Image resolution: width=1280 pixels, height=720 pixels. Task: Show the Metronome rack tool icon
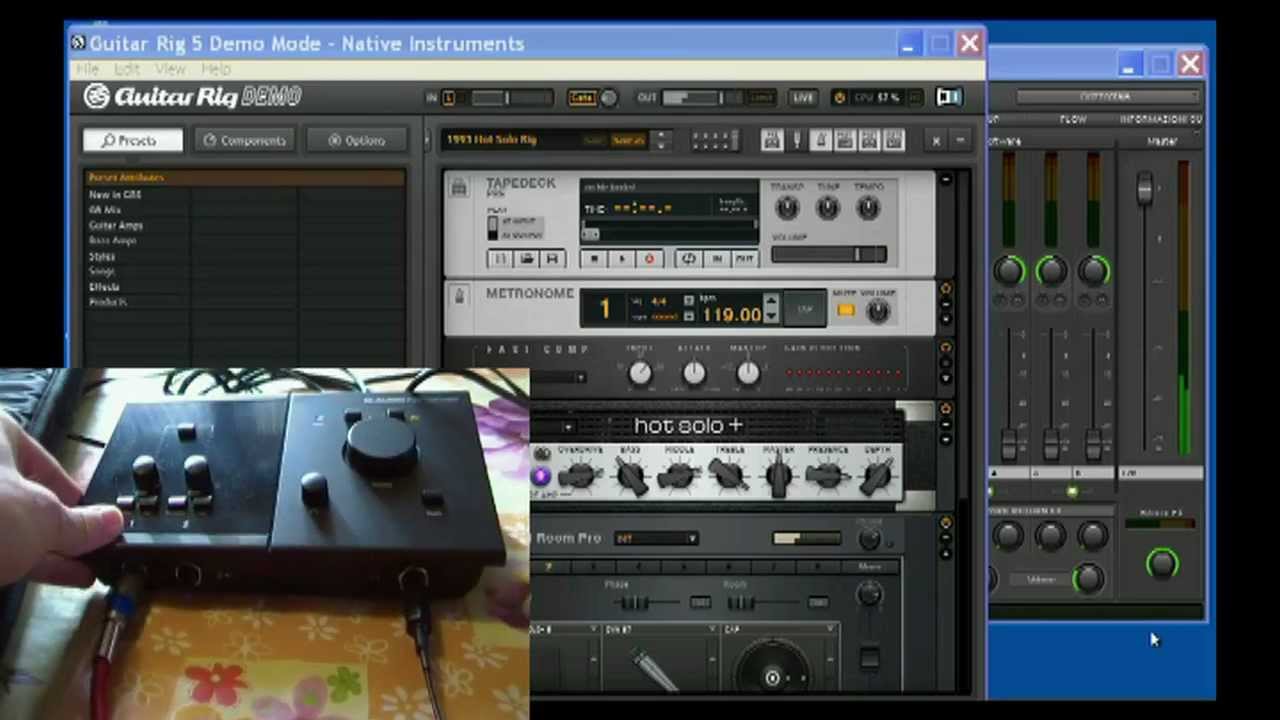click(821, 141)
